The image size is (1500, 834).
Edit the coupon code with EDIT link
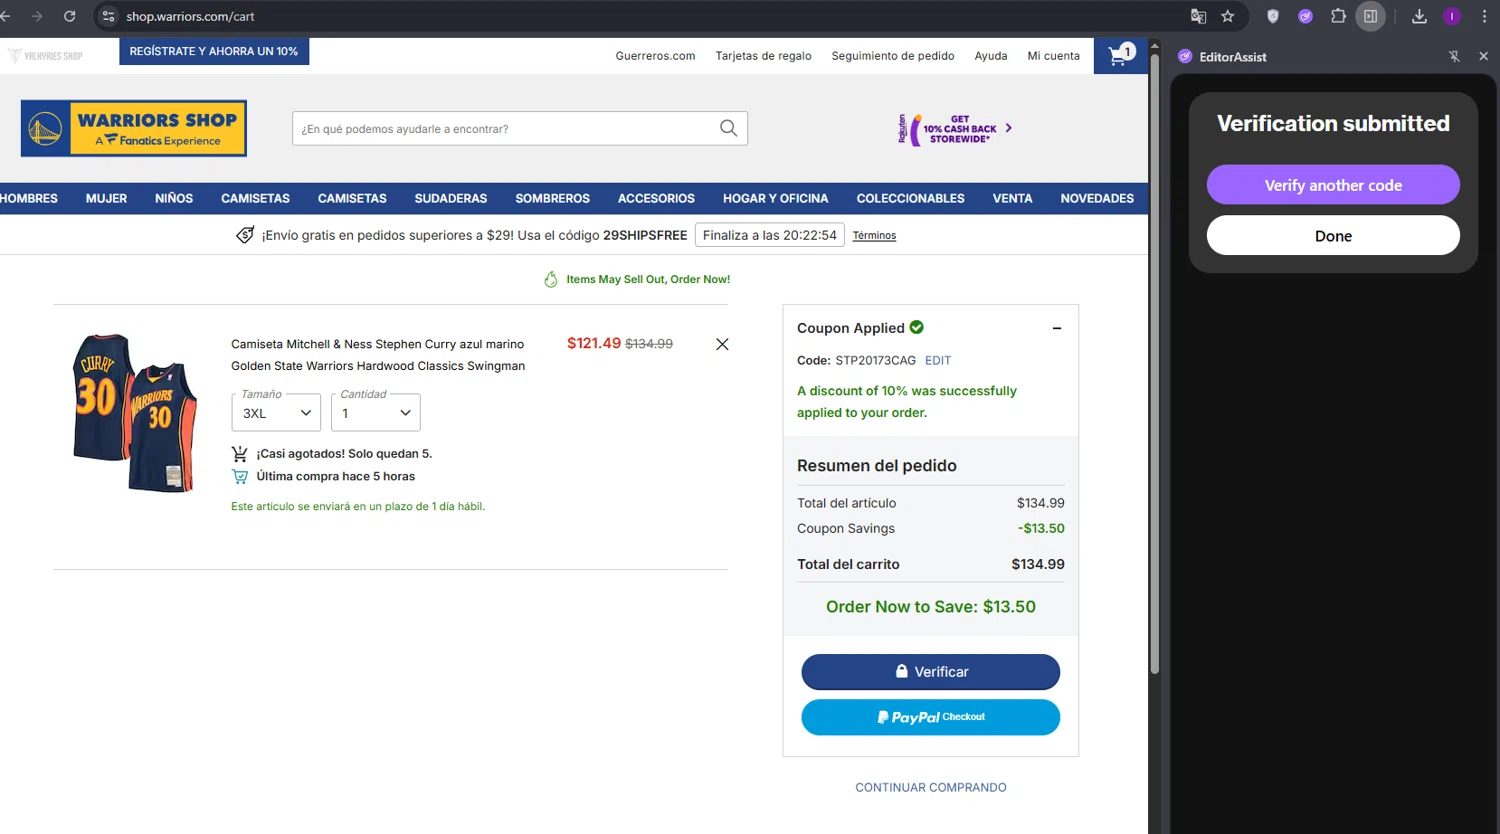point(938,360)
